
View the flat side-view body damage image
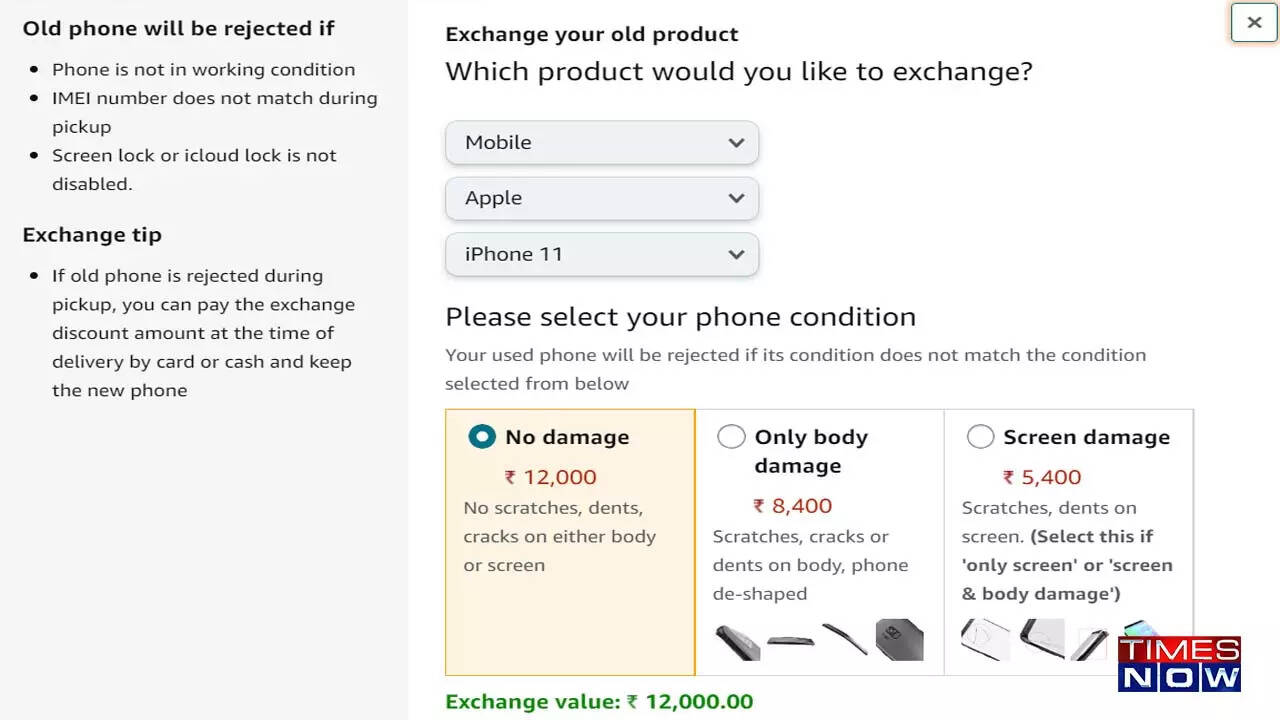point(790,641)
